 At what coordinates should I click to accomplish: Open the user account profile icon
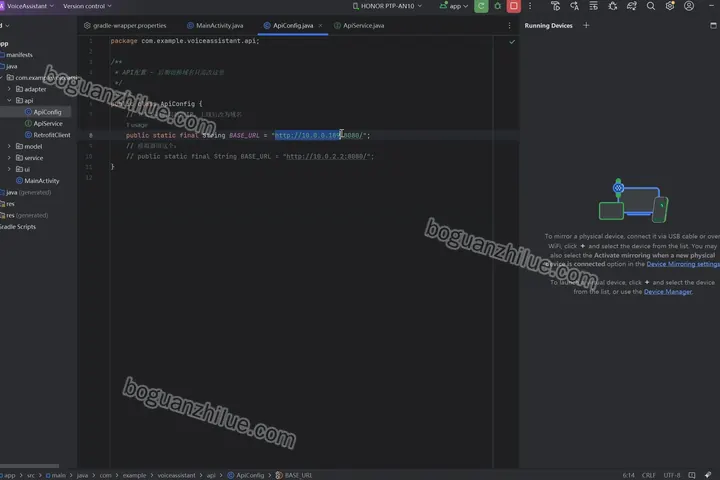[689, 6]
